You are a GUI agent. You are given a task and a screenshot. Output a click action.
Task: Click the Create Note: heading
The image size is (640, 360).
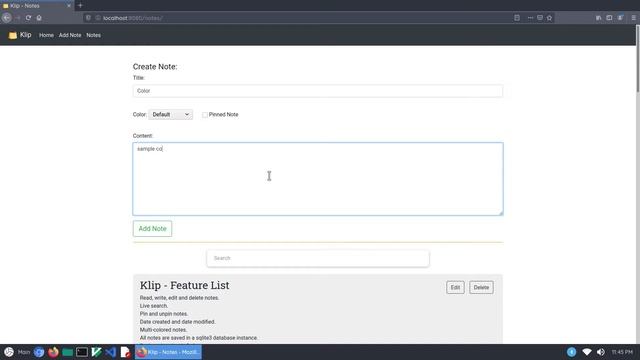(x=155, y=67)
